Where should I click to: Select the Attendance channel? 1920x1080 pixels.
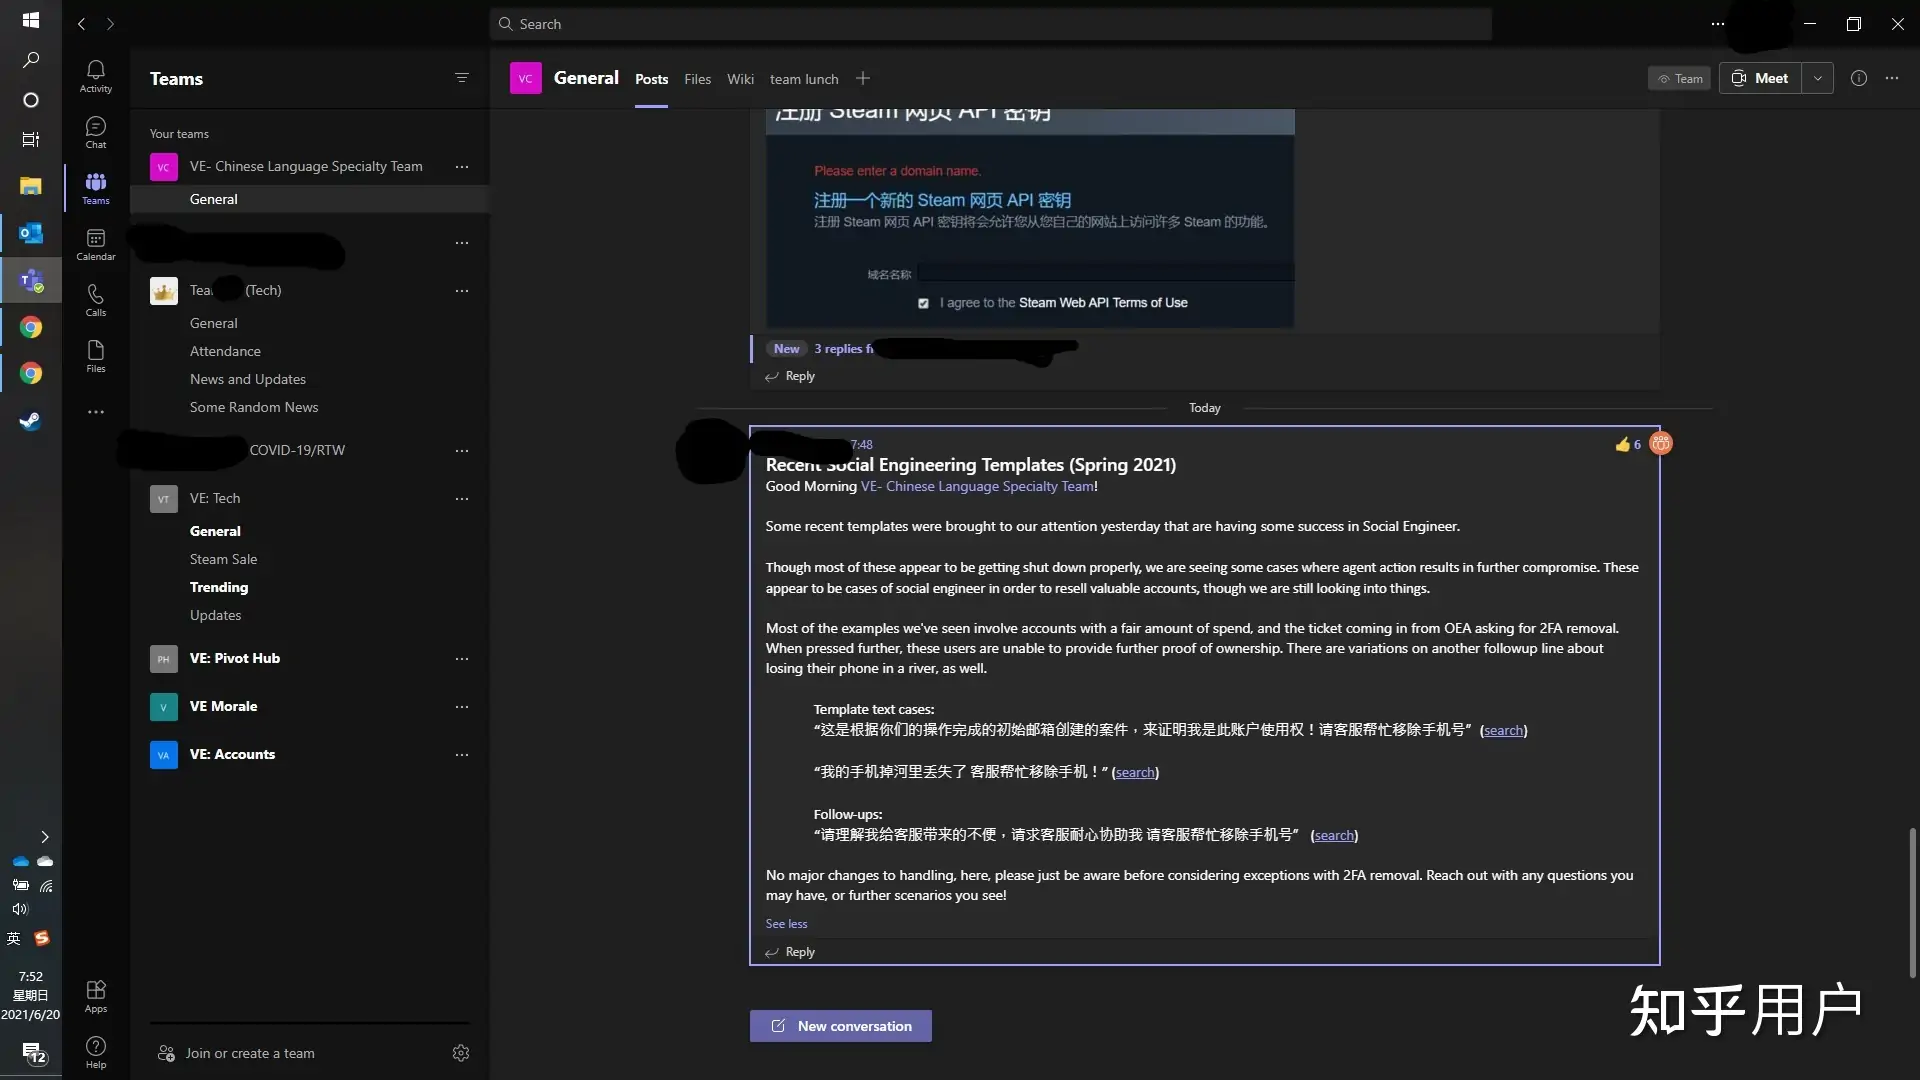pos(225,351)
